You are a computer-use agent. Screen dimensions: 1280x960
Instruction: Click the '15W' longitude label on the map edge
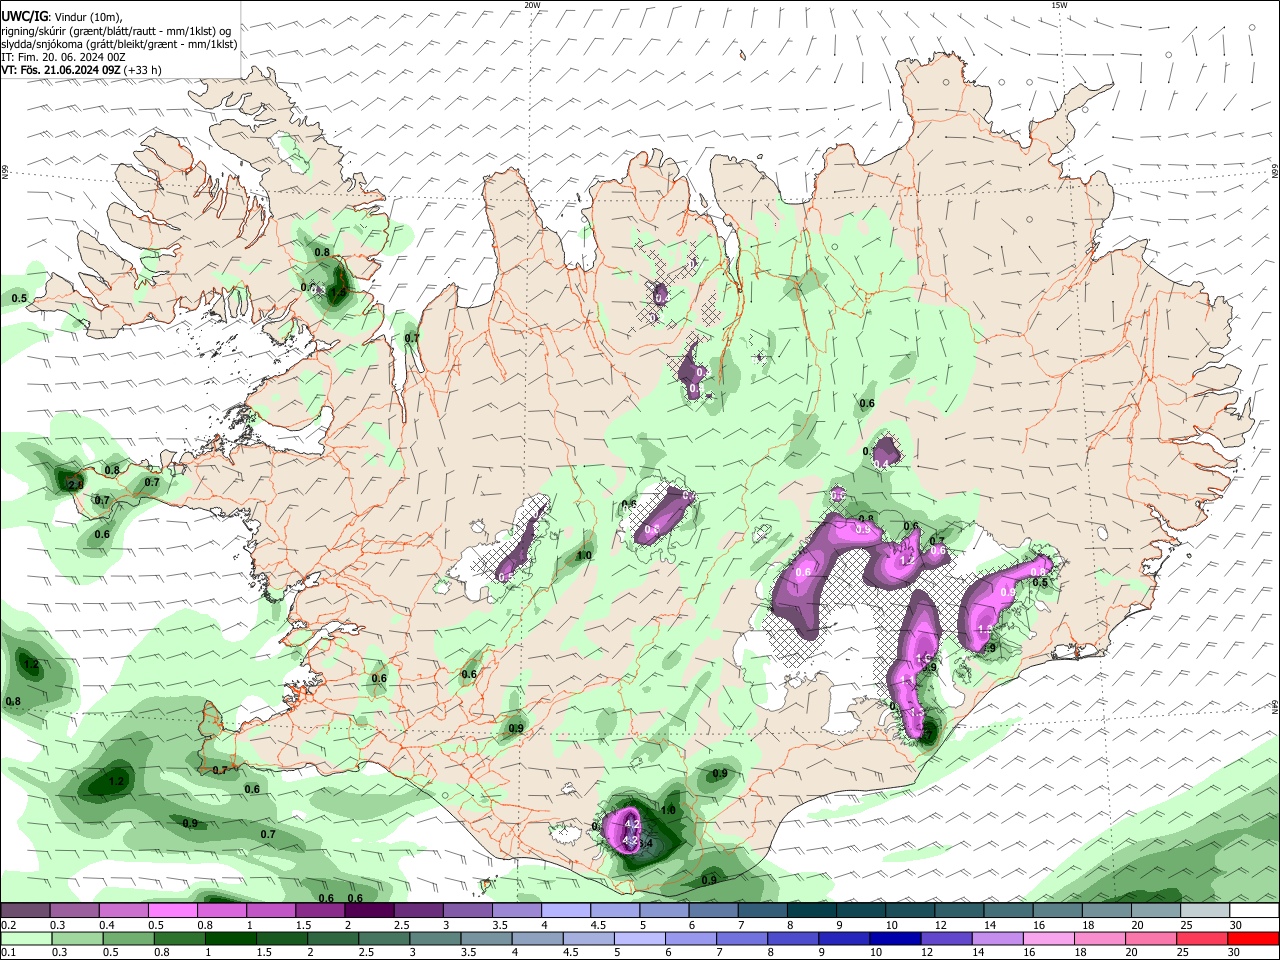[1059, 5]
